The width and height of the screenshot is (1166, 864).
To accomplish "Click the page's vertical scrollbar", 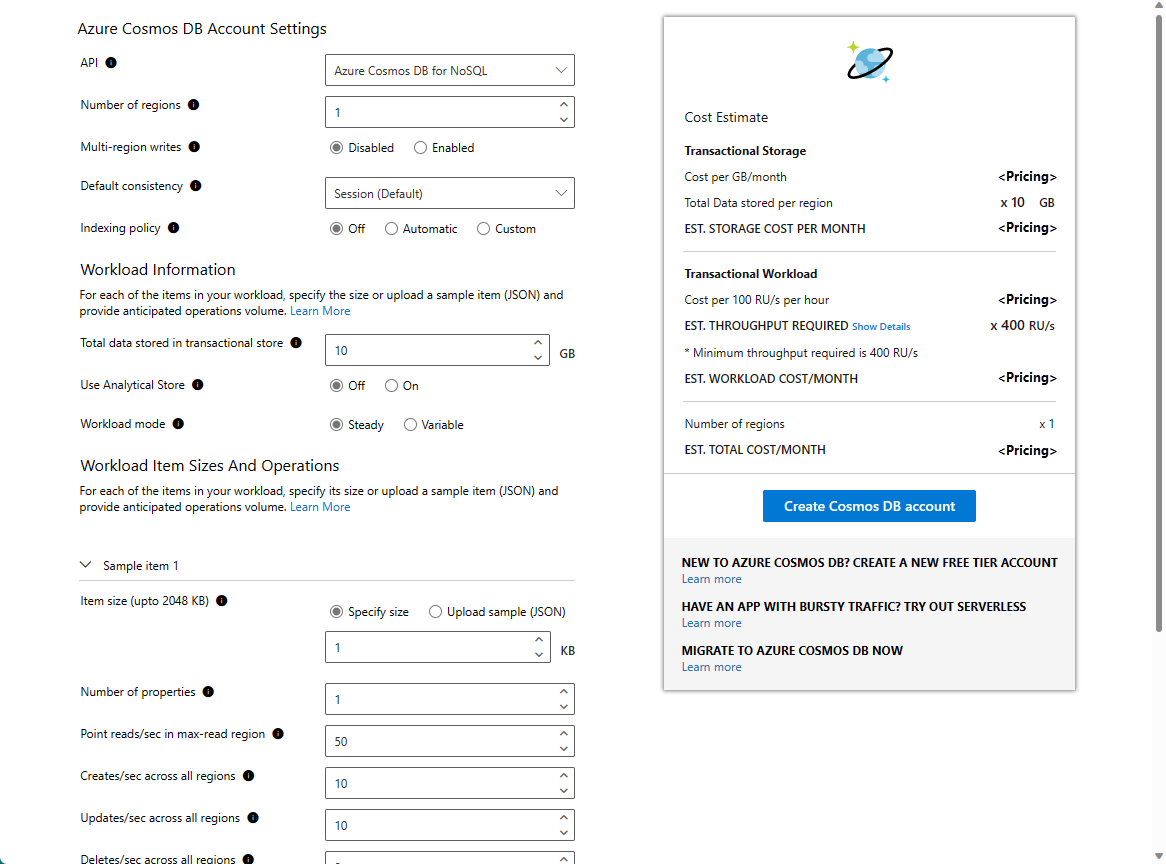I will tap(1159, 300).
